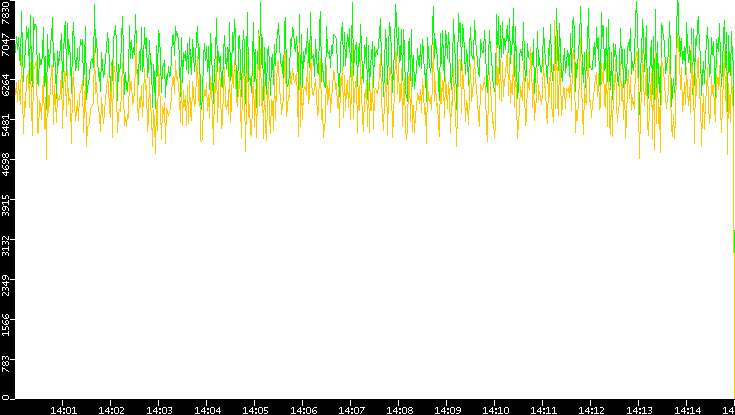The image size is (735, 415).
Task: Click the 3915 y-axis value
Action: (x=6, y=204)
